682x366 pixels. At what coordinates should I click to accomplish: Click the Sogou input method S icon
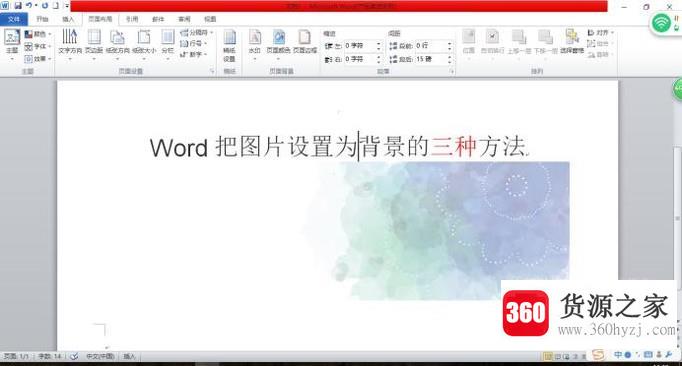598,356
